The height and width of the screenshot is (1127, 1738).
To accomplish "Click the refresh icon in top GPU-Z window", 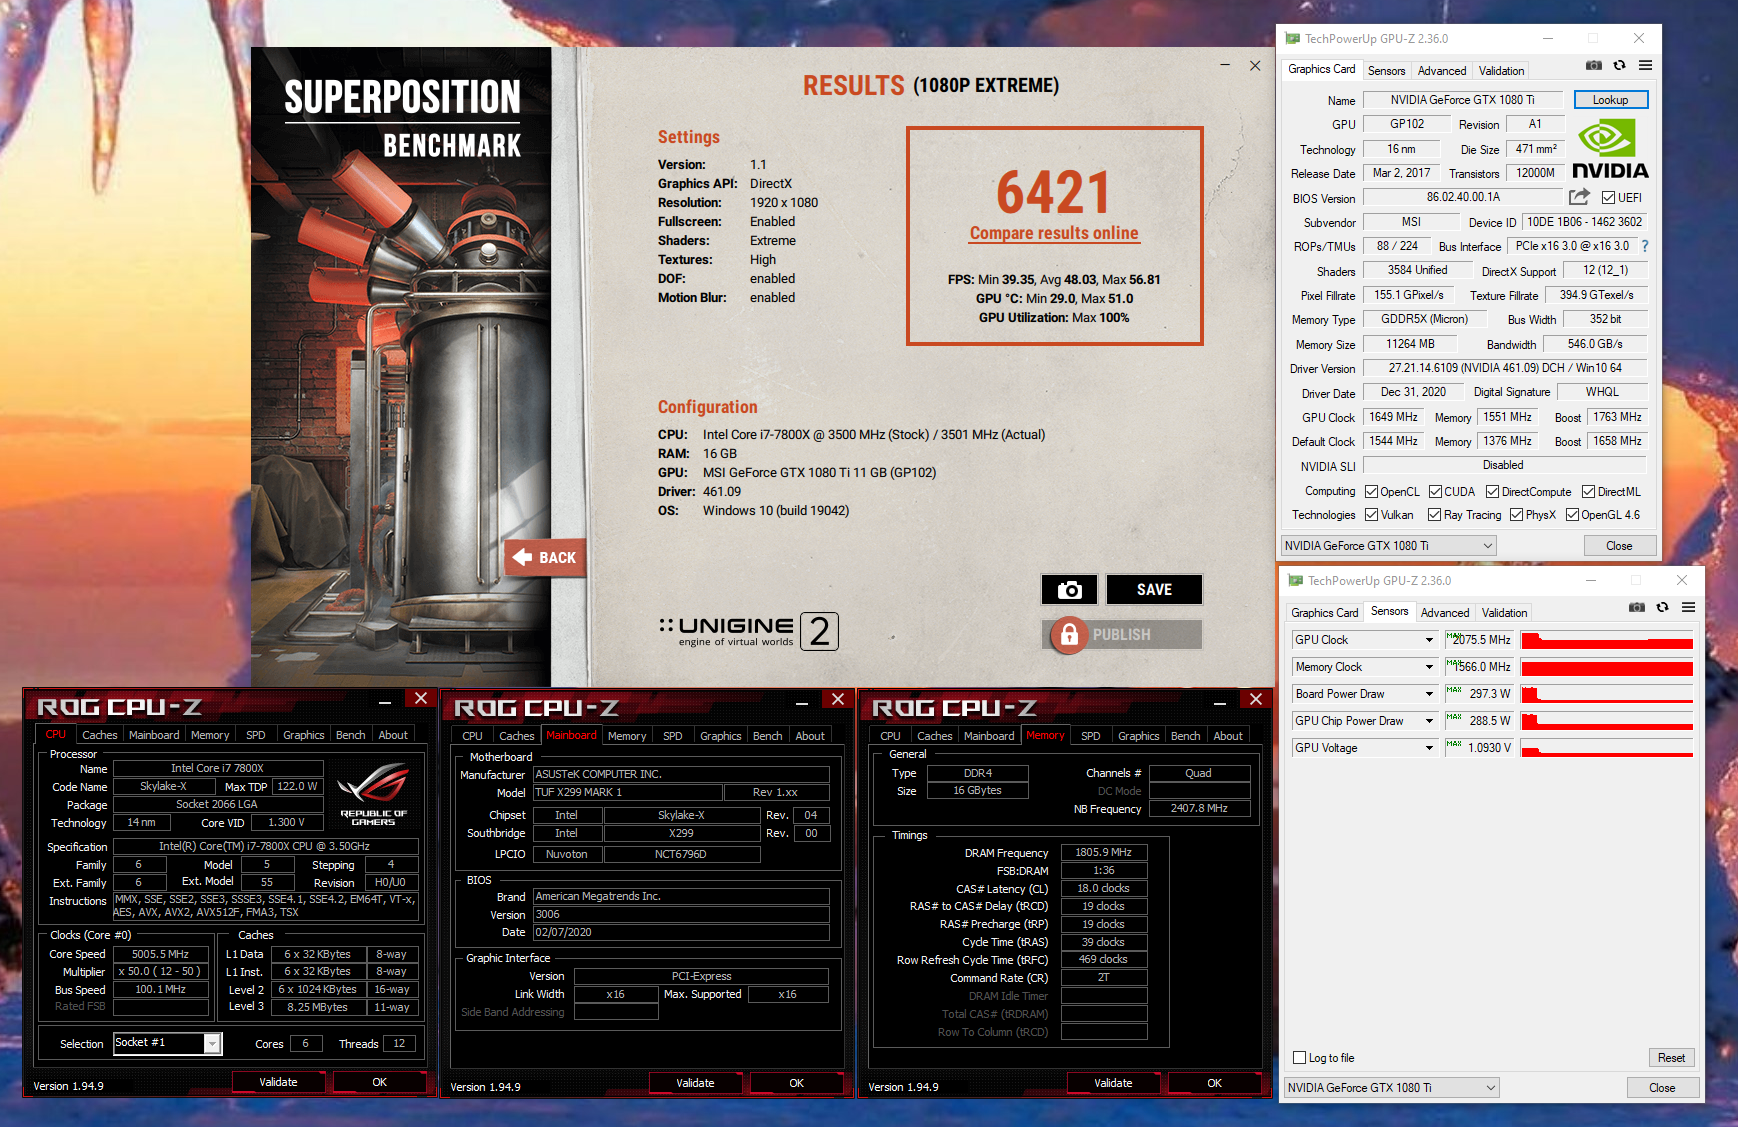I will 1619,66.
